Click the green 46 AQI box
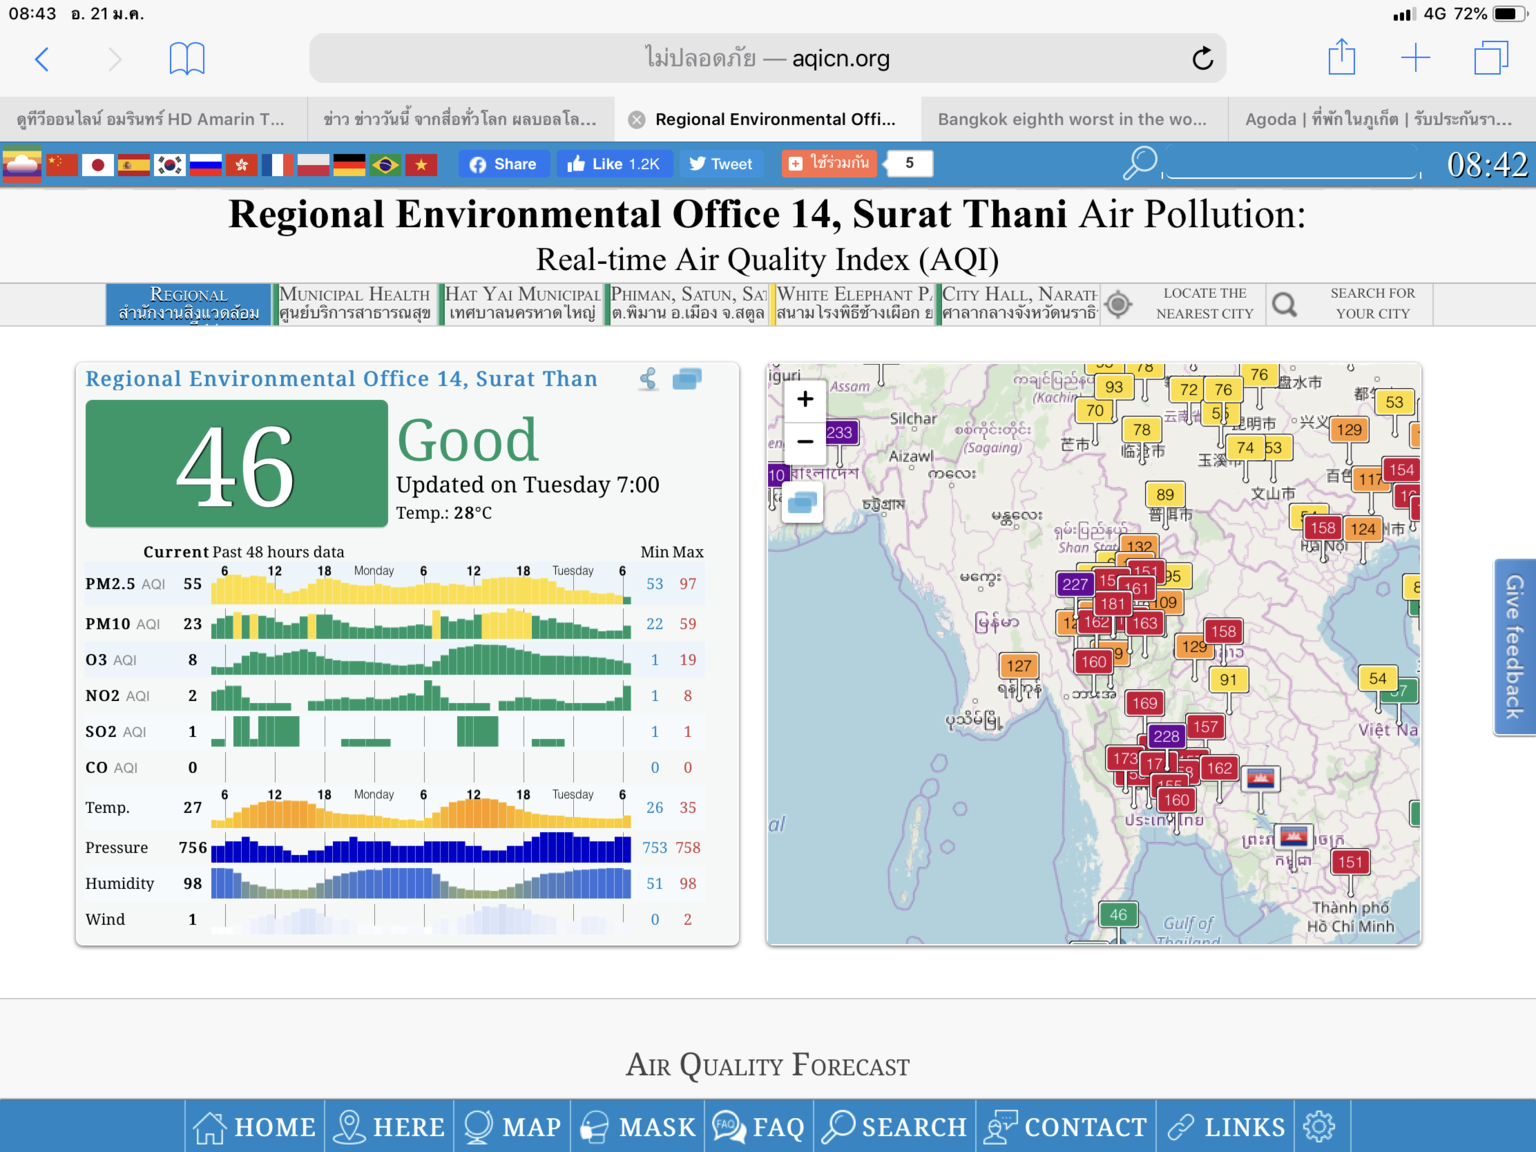The image size is (1536, 1152). click(x=237, y=464)
